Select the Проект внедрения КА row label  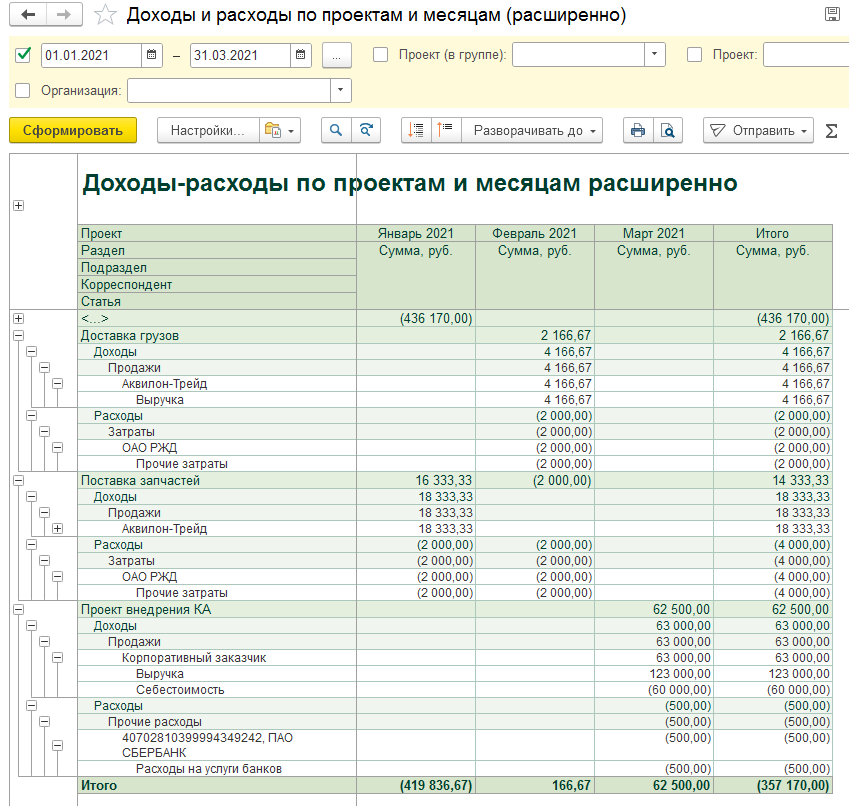click(146, 610)
